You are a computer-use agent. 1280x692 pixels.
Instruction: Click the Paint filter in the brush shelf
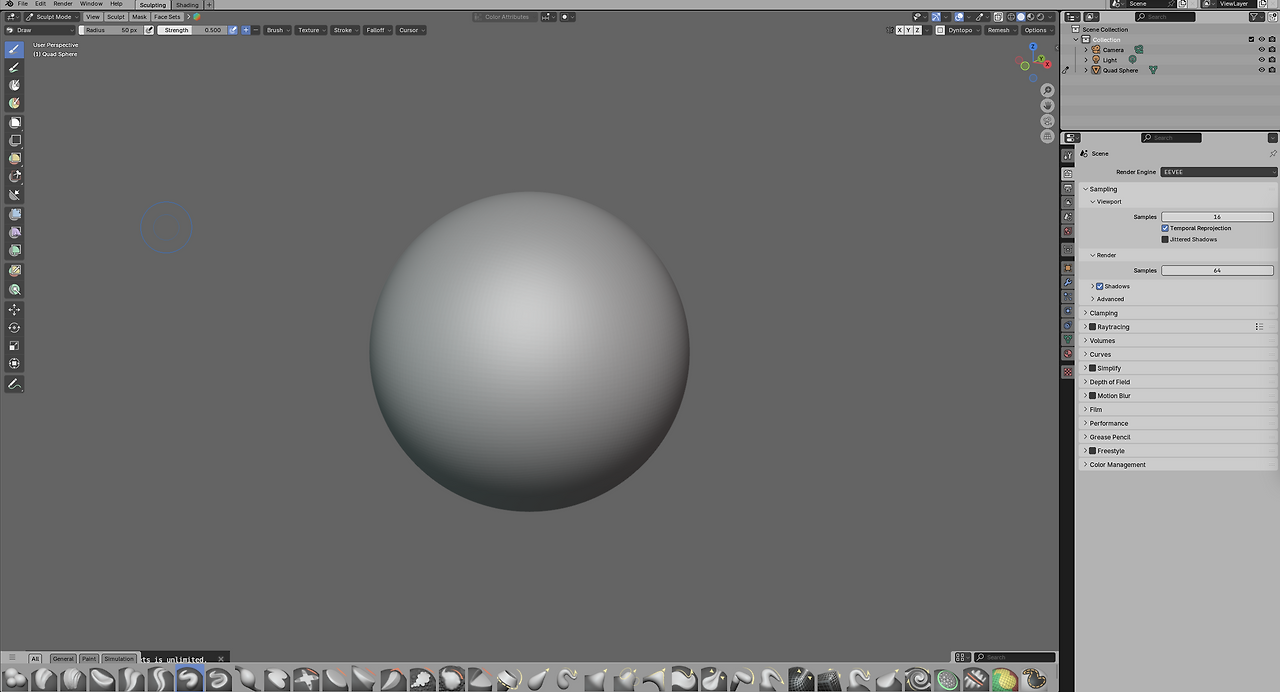tap(89, 659)
